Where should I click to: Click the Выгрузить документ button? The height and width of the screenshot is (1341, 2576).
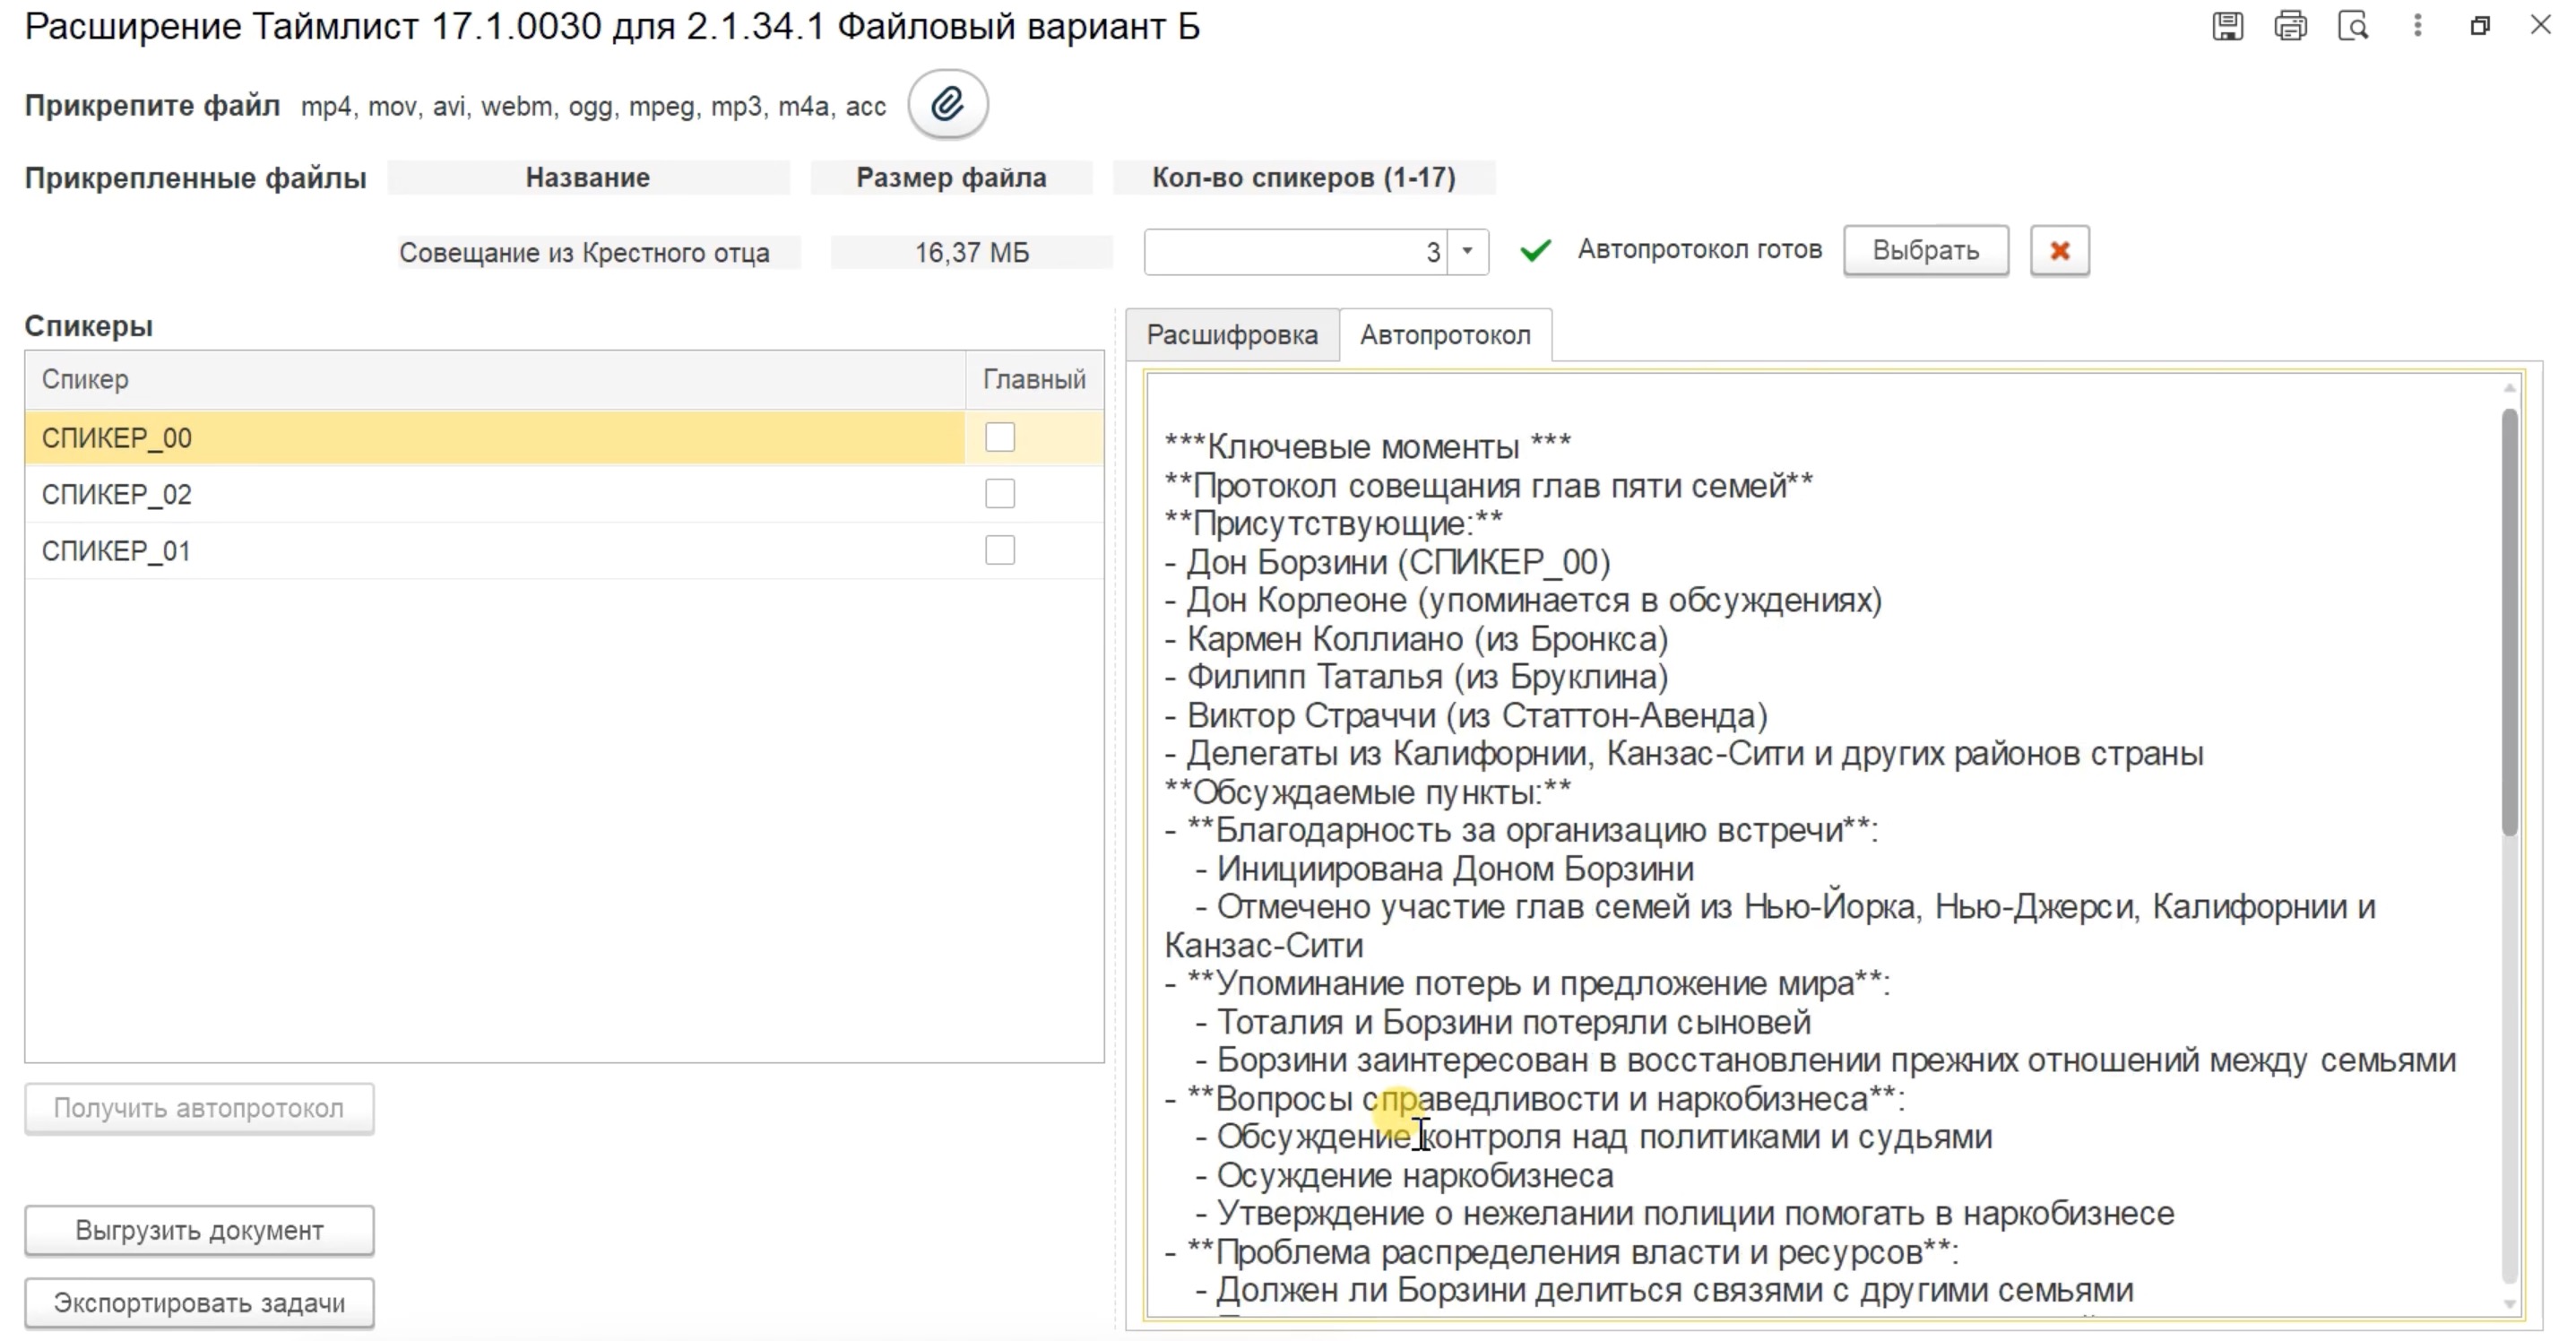pyautogui.click(x=199, y=1230)
